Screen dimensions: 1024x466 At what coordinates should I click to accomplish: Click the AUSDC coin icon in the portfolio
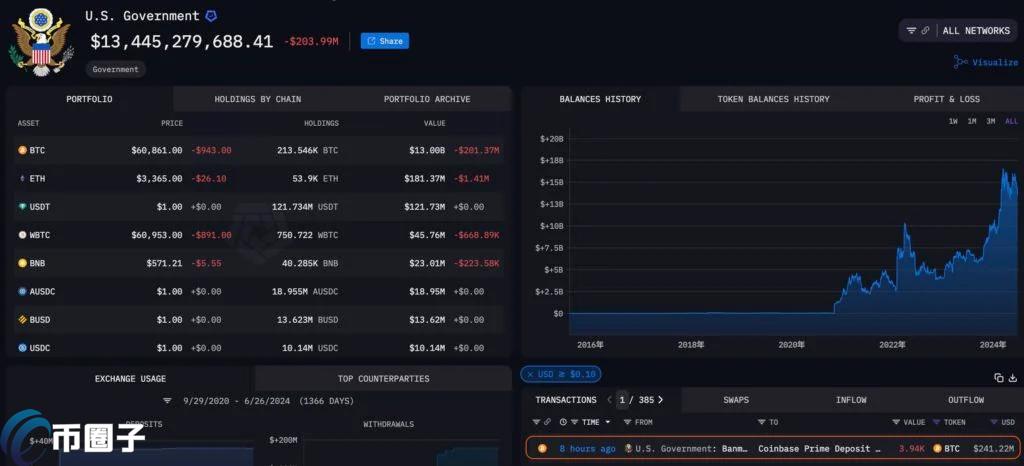22,292
